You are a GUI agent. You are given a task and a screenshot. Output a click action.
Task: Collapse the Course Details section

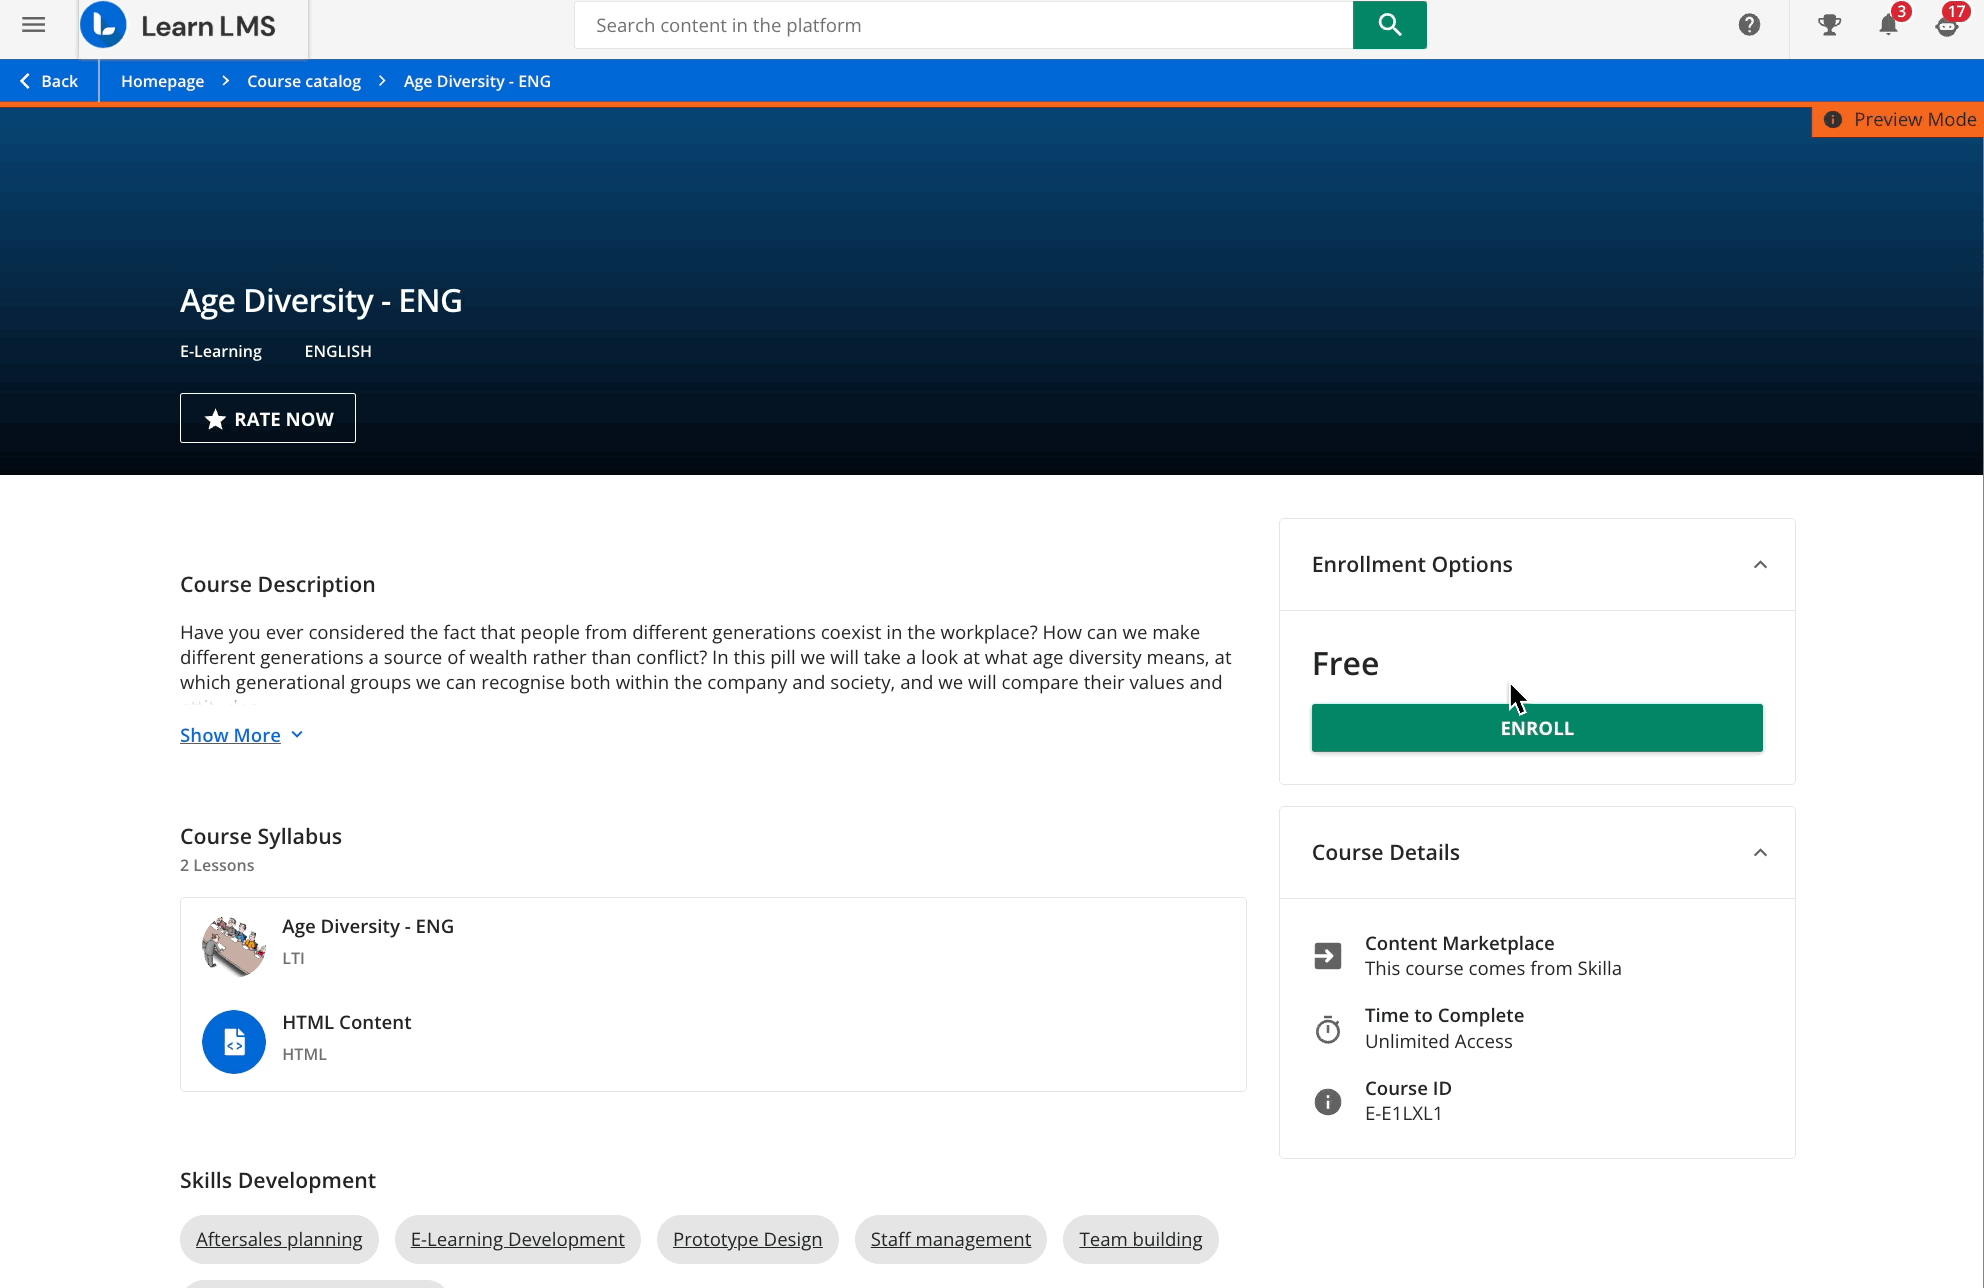(1760, 852)
